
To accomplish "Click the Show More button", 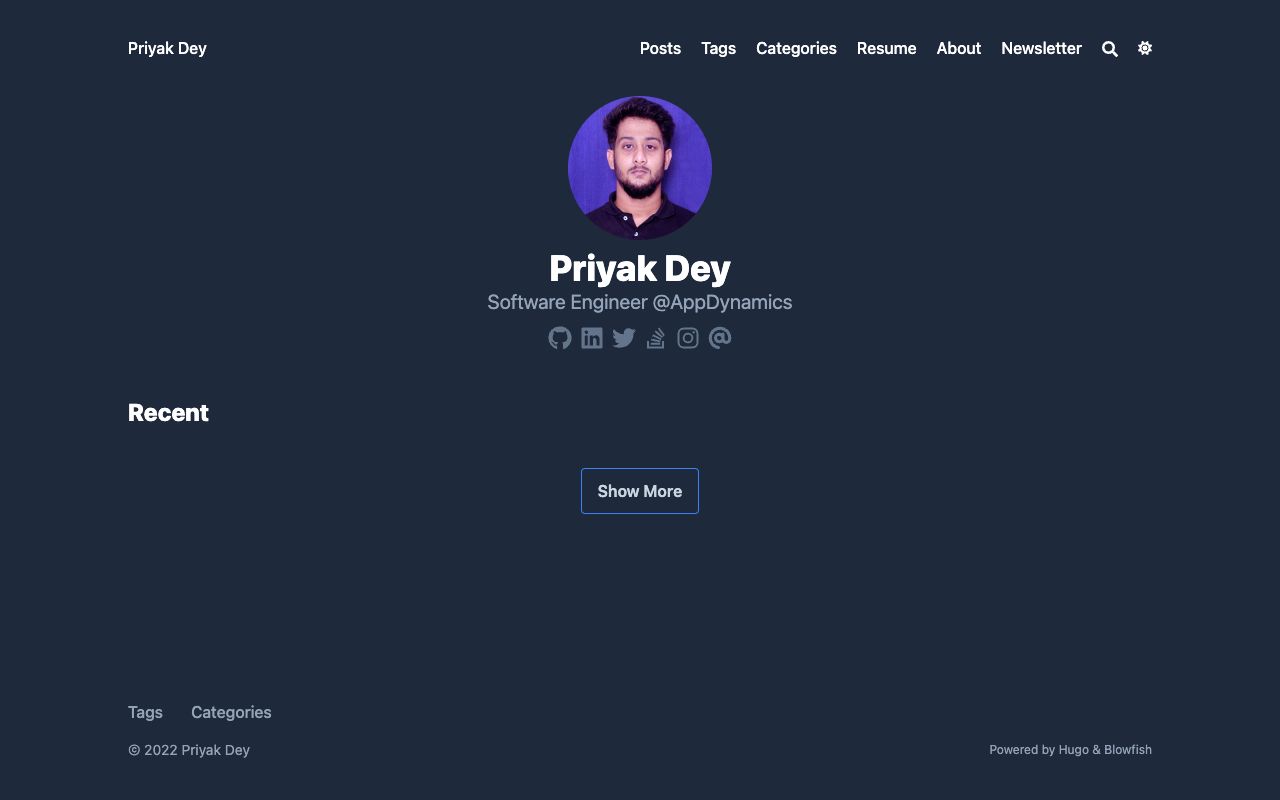I will coord(640,491).
